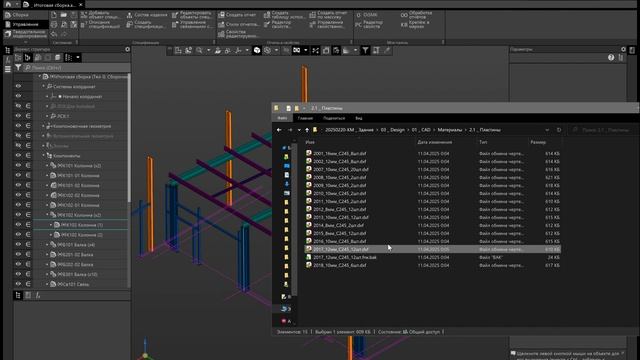Screen dimensions: 640x360
Task: Click the 03_Design breadcrumb in Explorer path
Action: point(393,130)
